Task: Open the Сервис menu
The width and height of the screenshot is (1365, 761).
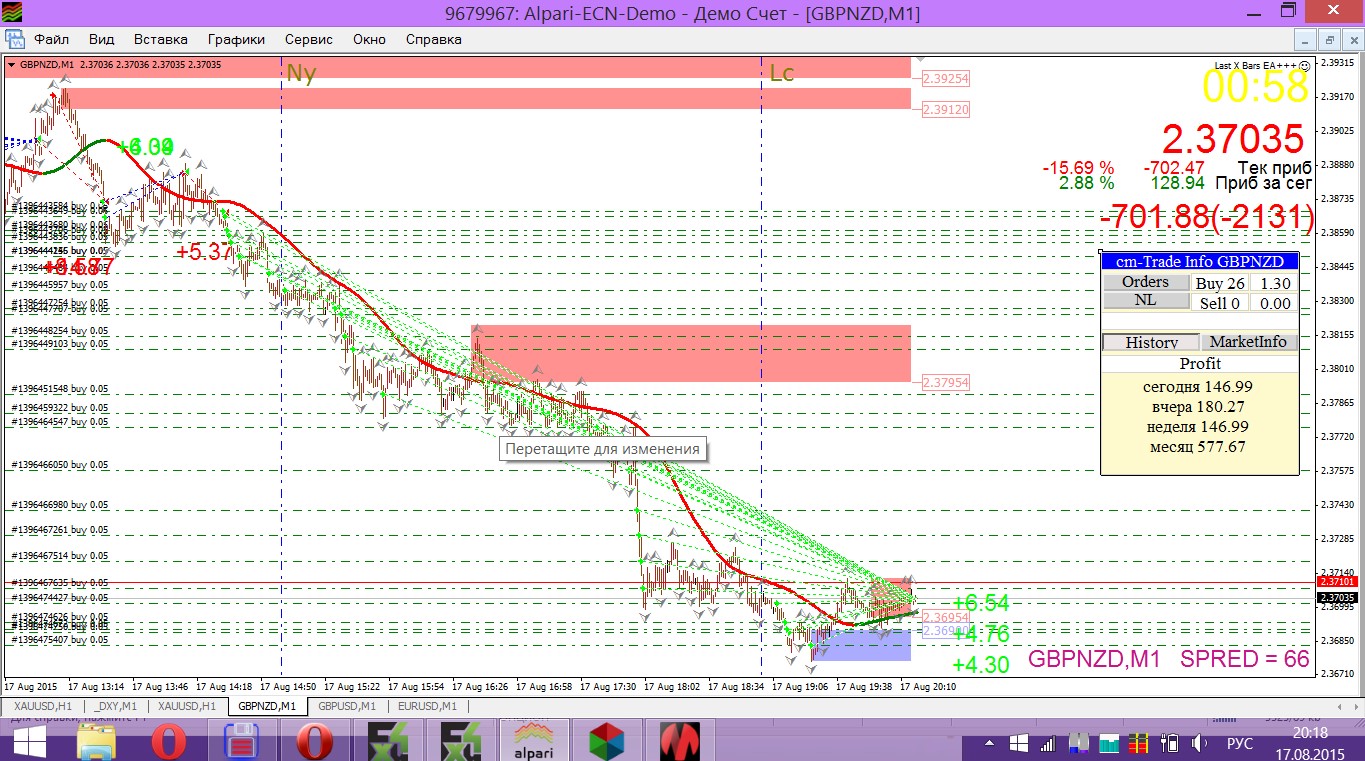Action: (309, 39)
